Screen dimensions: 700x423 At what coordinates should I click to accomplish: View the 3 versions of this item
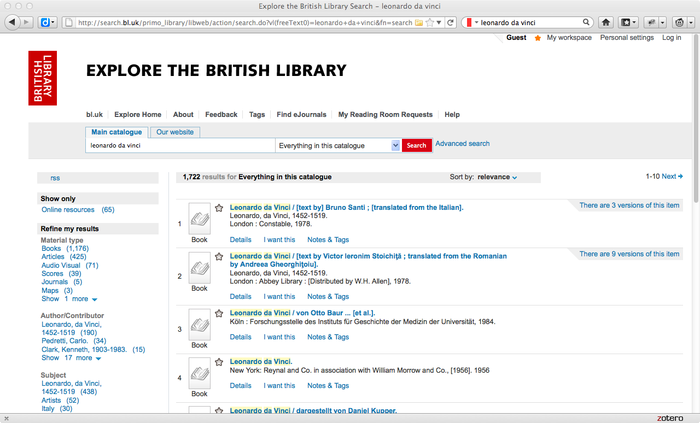pyautogui.click(x=629, y=205)
